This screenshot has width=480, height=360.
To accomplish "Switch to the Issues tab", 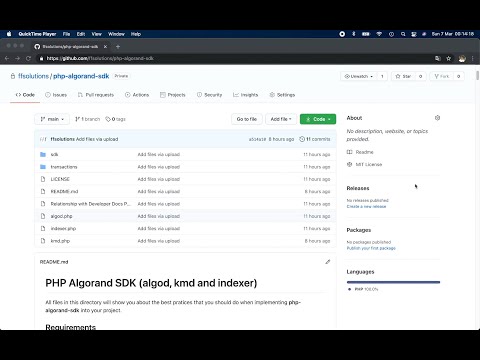I will click(x=56, y=95).
